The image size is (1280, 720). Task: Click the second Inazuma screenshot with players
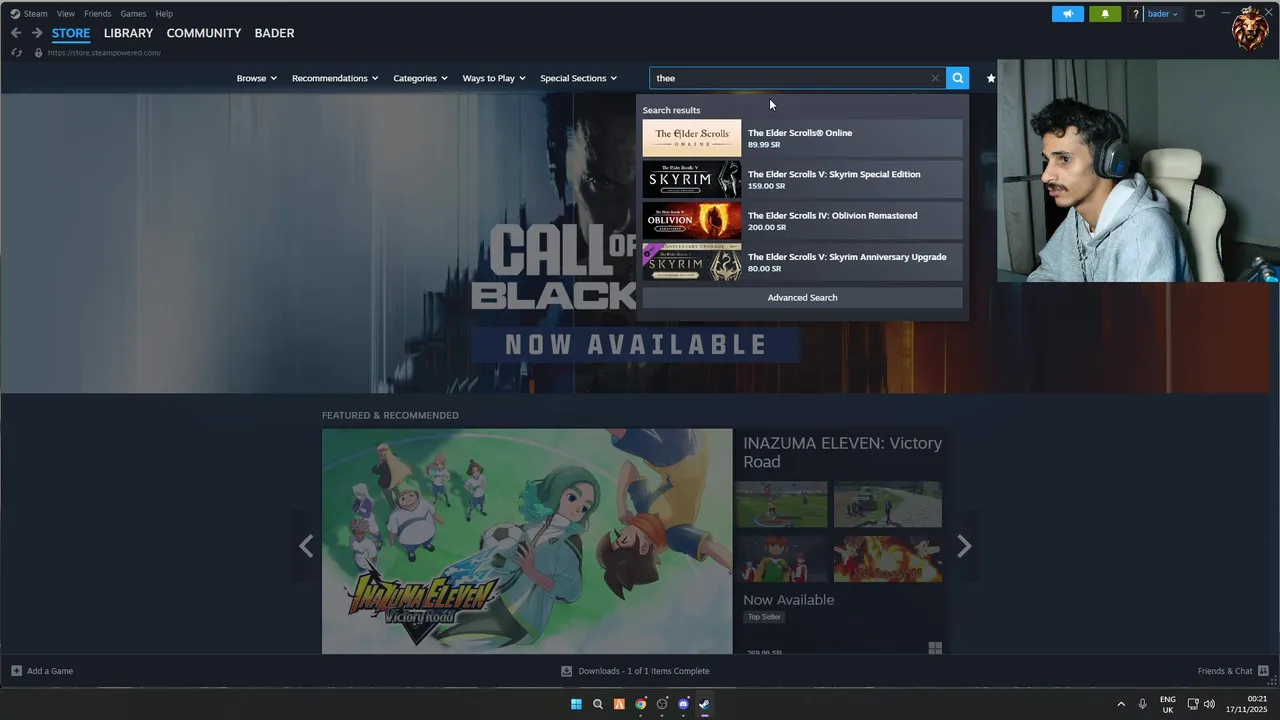888,504
